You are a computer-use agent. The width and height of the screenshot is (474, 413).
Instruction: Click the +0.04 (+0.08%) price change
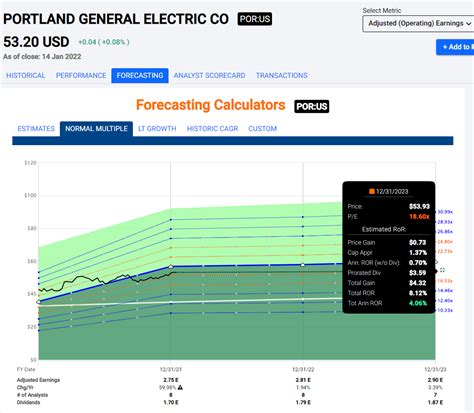point(104,42)
